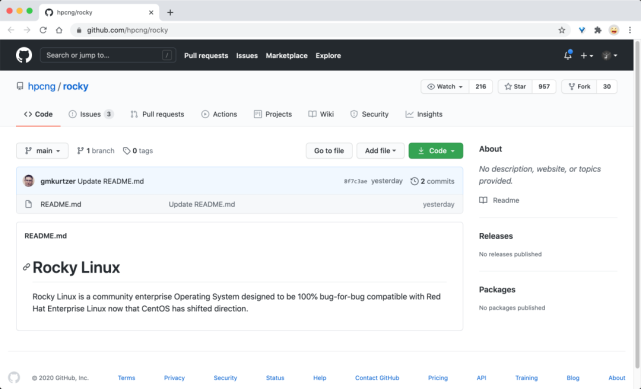Viewport: 641px width, 389px height.
Task: View the 0 tags link
Action: [x=138, y=151]
